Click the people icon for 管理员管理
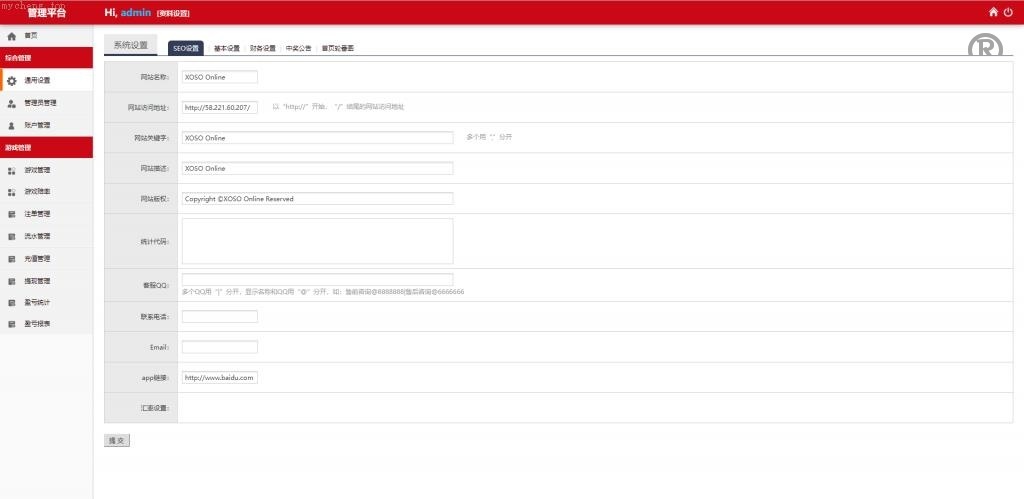1024x499 pixels. [12, 103]
